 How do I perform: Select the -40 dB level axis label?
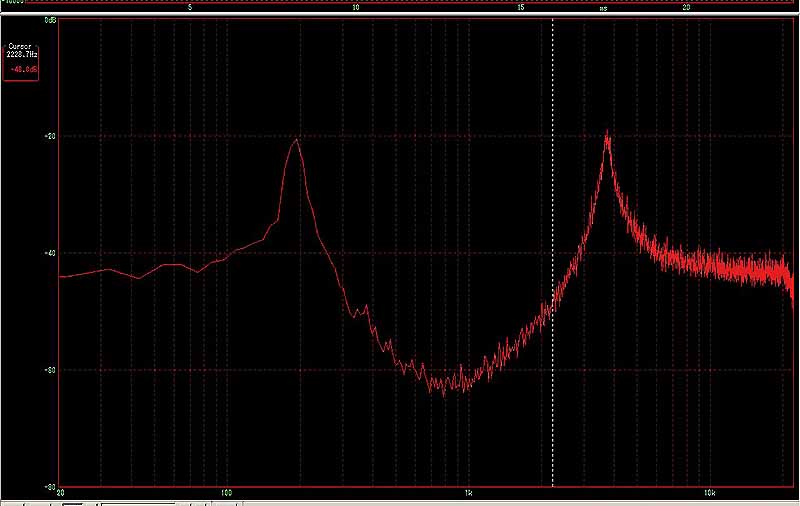click(x=49, y=253)
